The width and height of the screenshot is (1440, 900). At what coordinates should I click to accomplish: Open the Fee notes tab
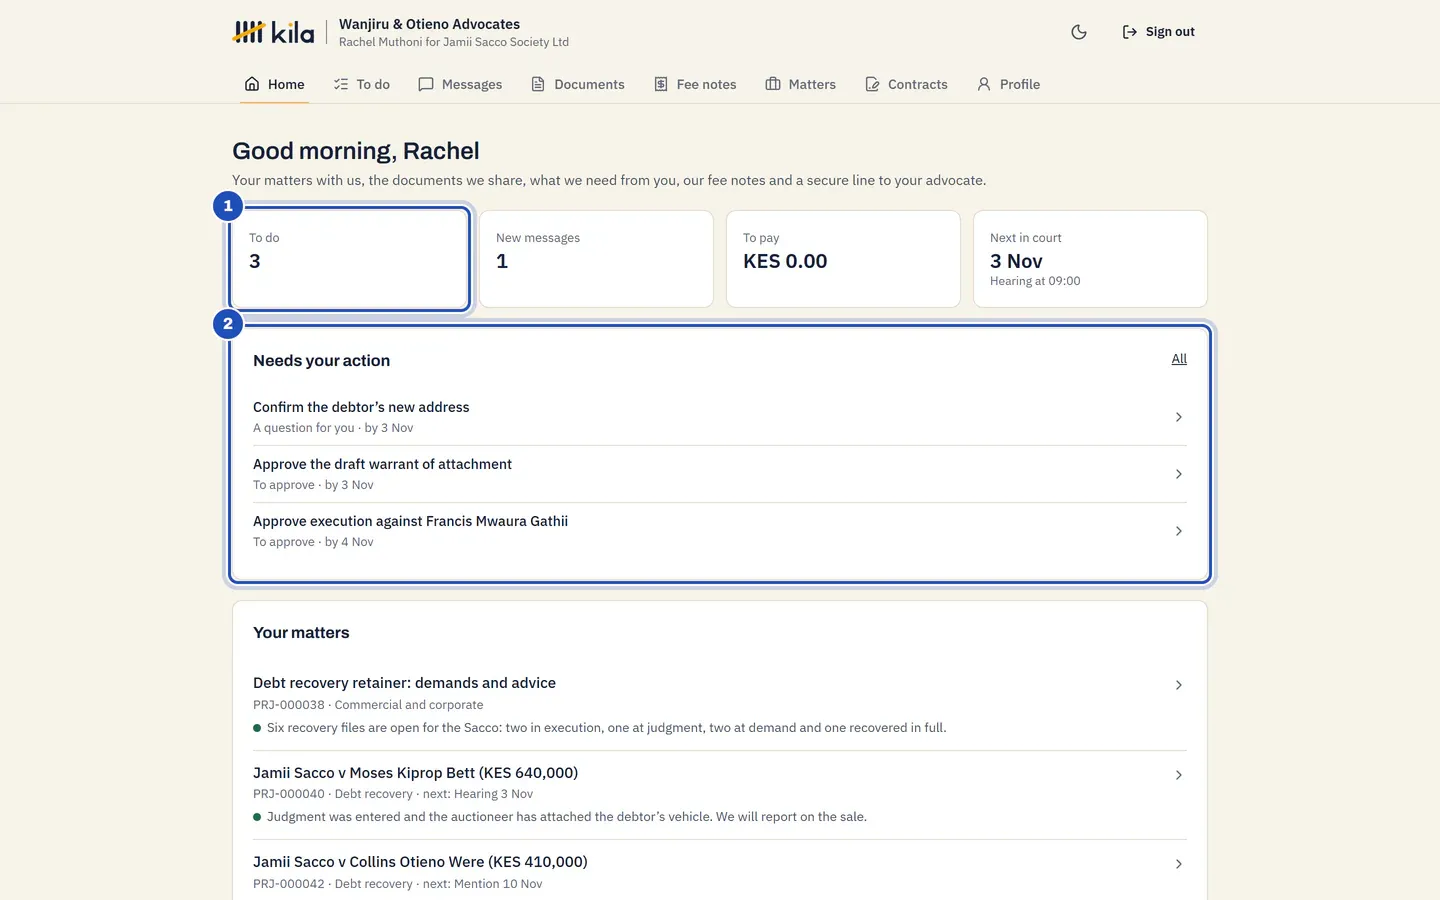(x=695, y=84)
